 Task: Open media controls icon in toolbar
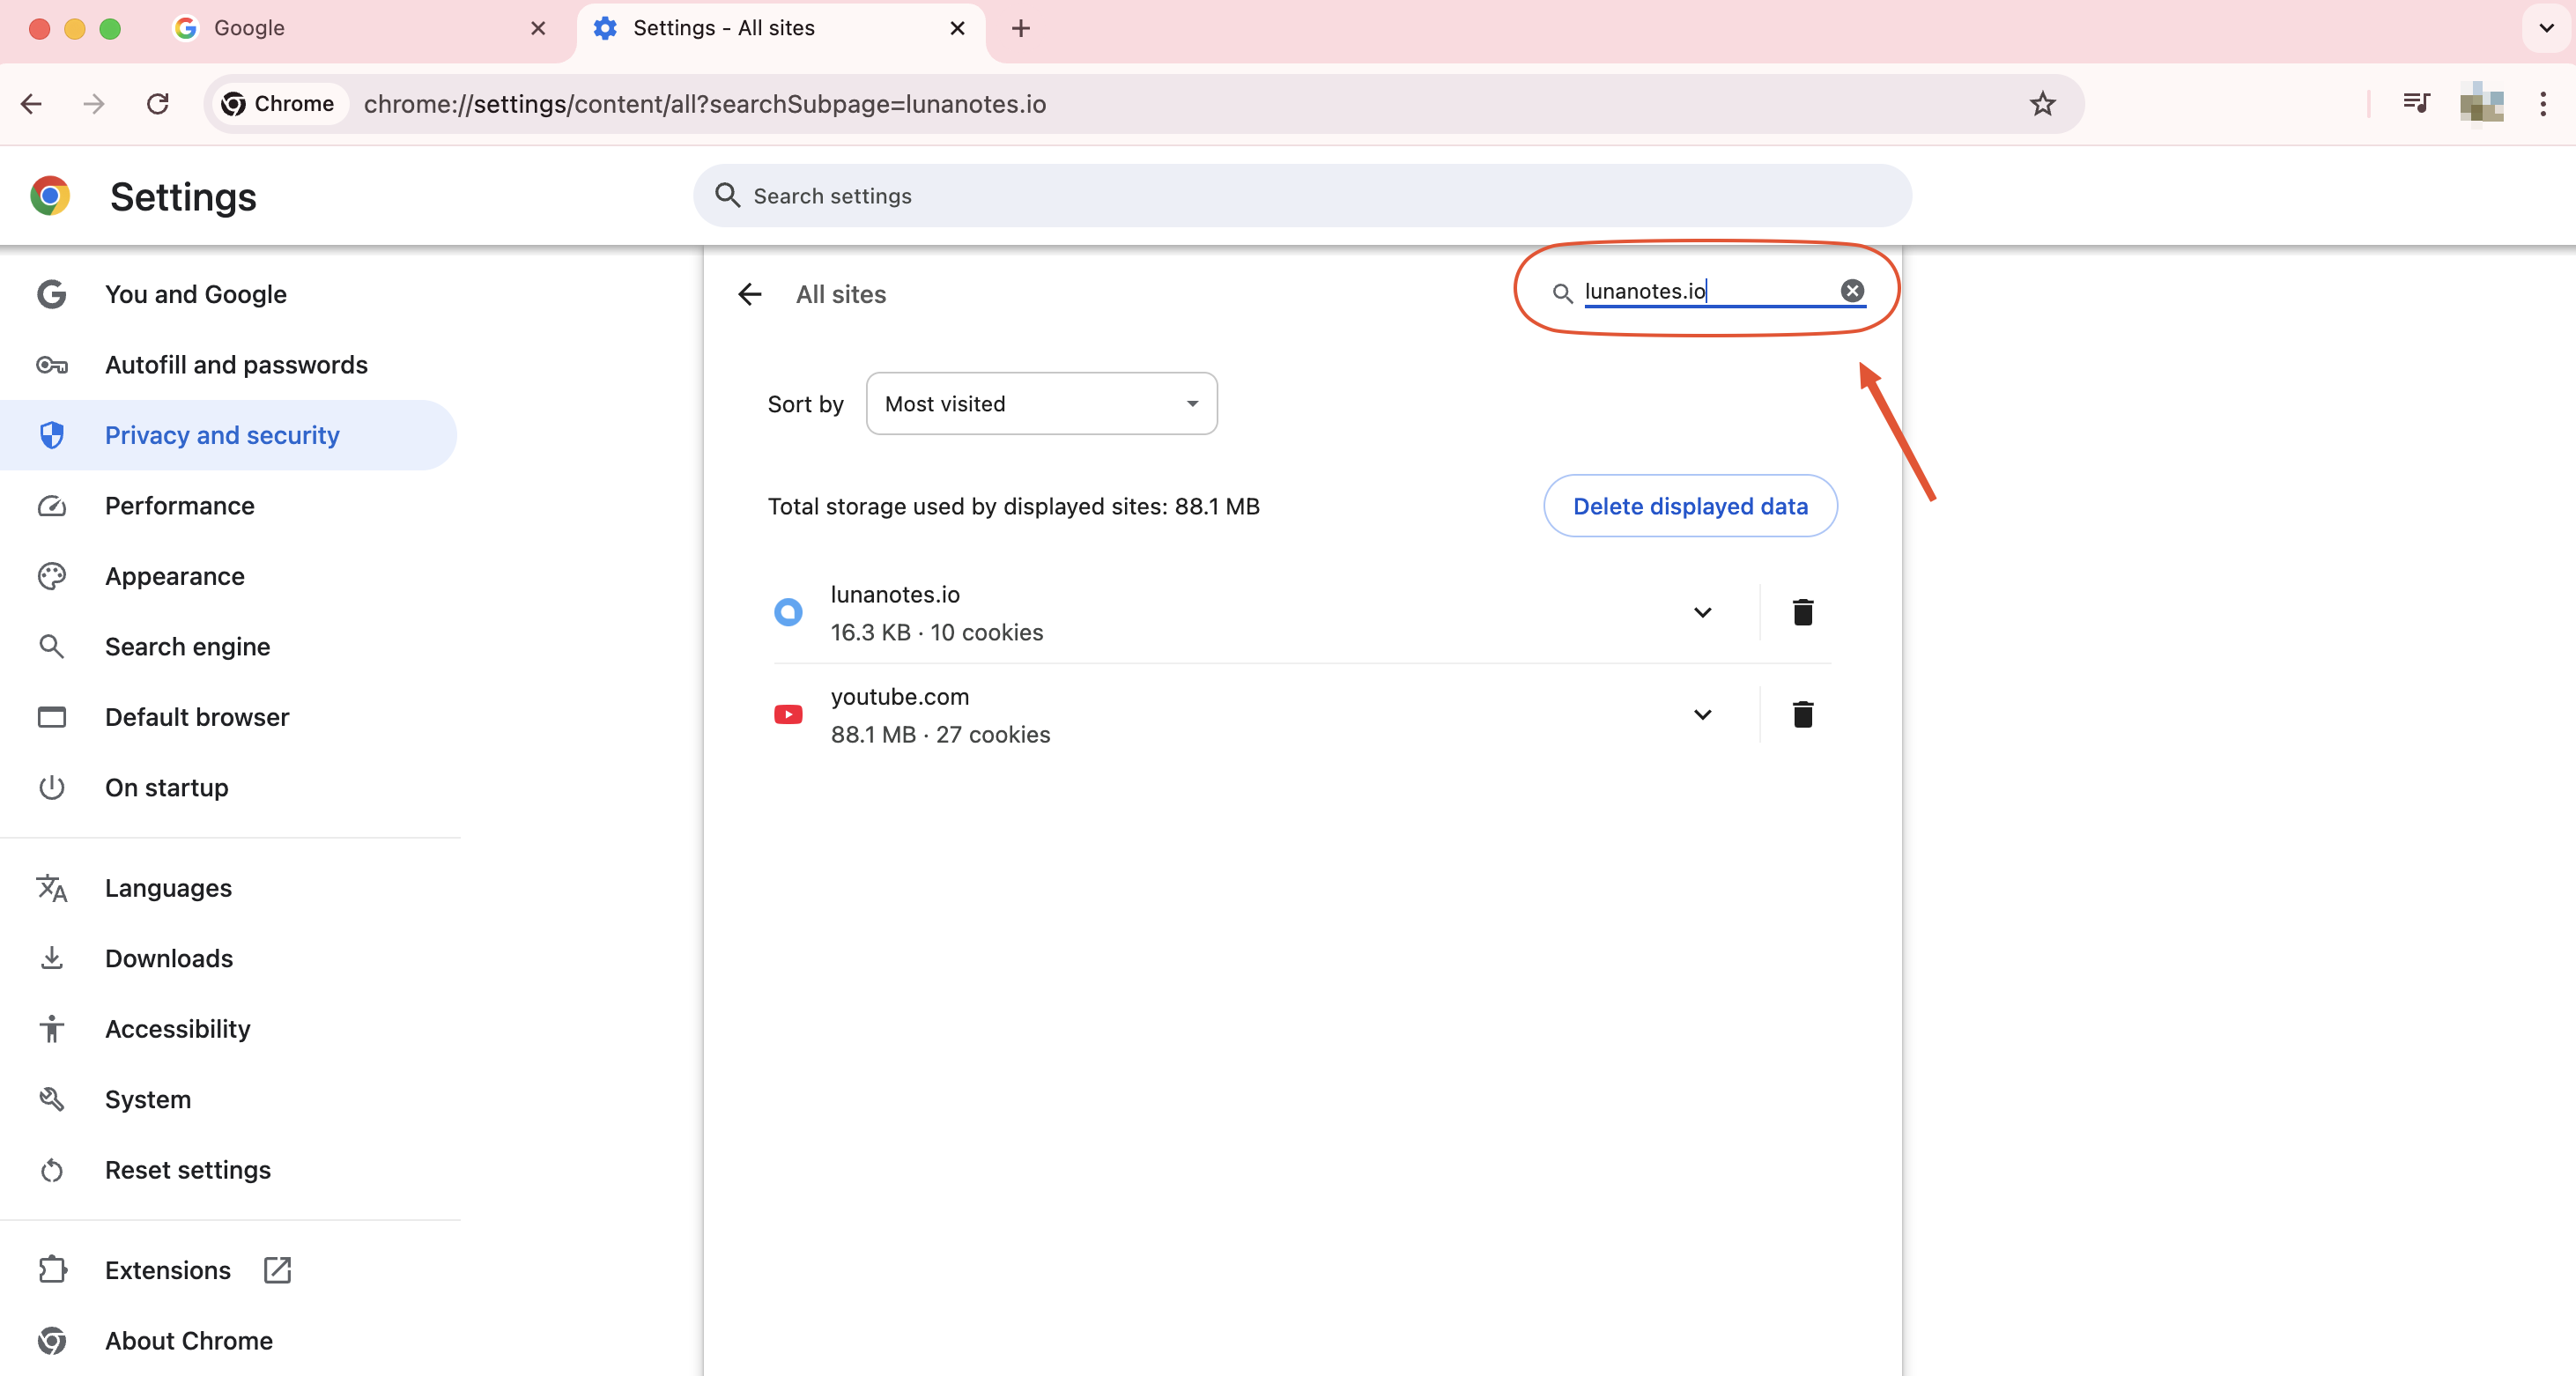(x=2416, y=104)
